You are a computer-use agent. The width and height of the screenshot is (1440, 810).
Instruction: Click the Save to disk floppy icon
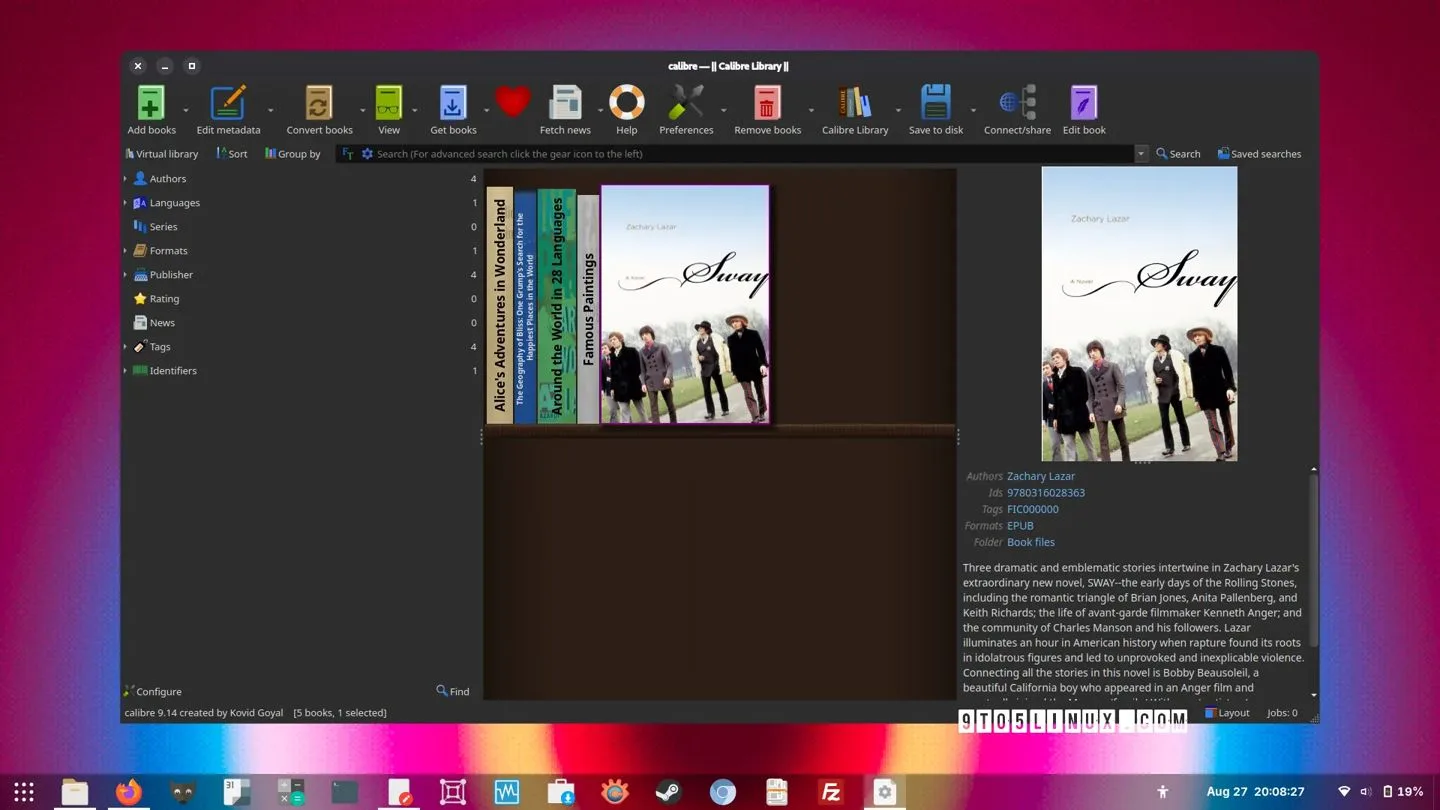(935, 103)
